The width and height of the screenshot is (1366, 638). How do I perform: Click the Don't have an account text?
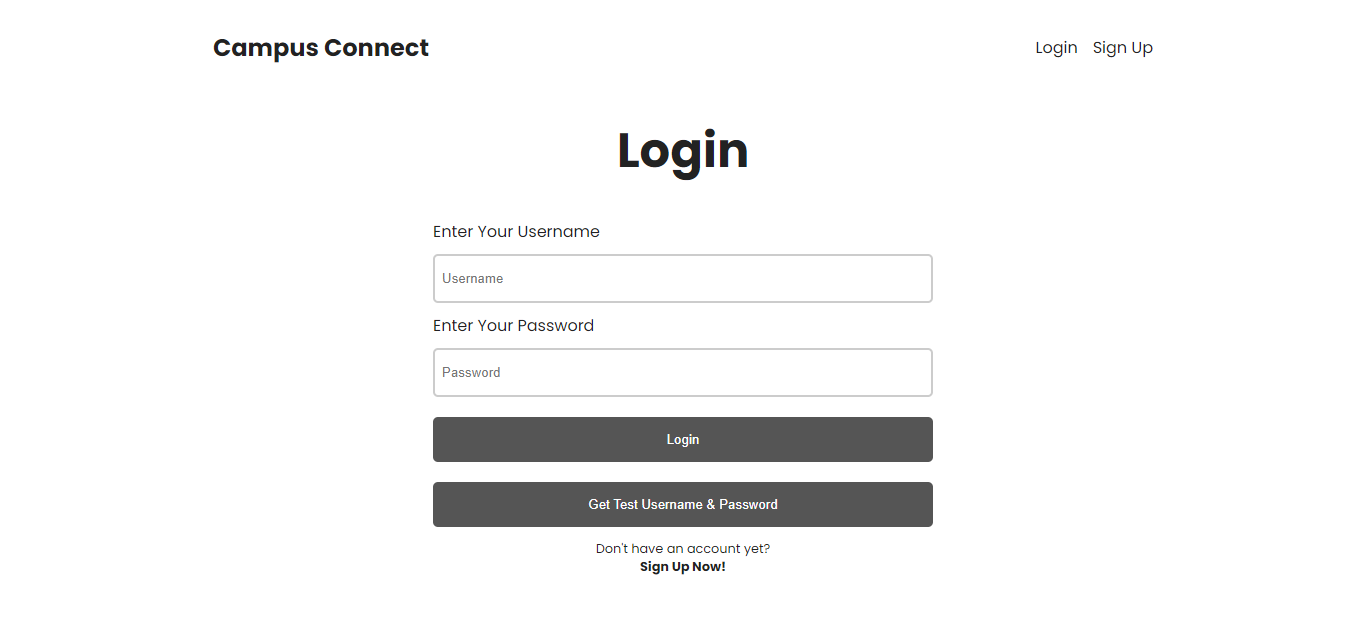pyautogui.click(x=683, y=548)
